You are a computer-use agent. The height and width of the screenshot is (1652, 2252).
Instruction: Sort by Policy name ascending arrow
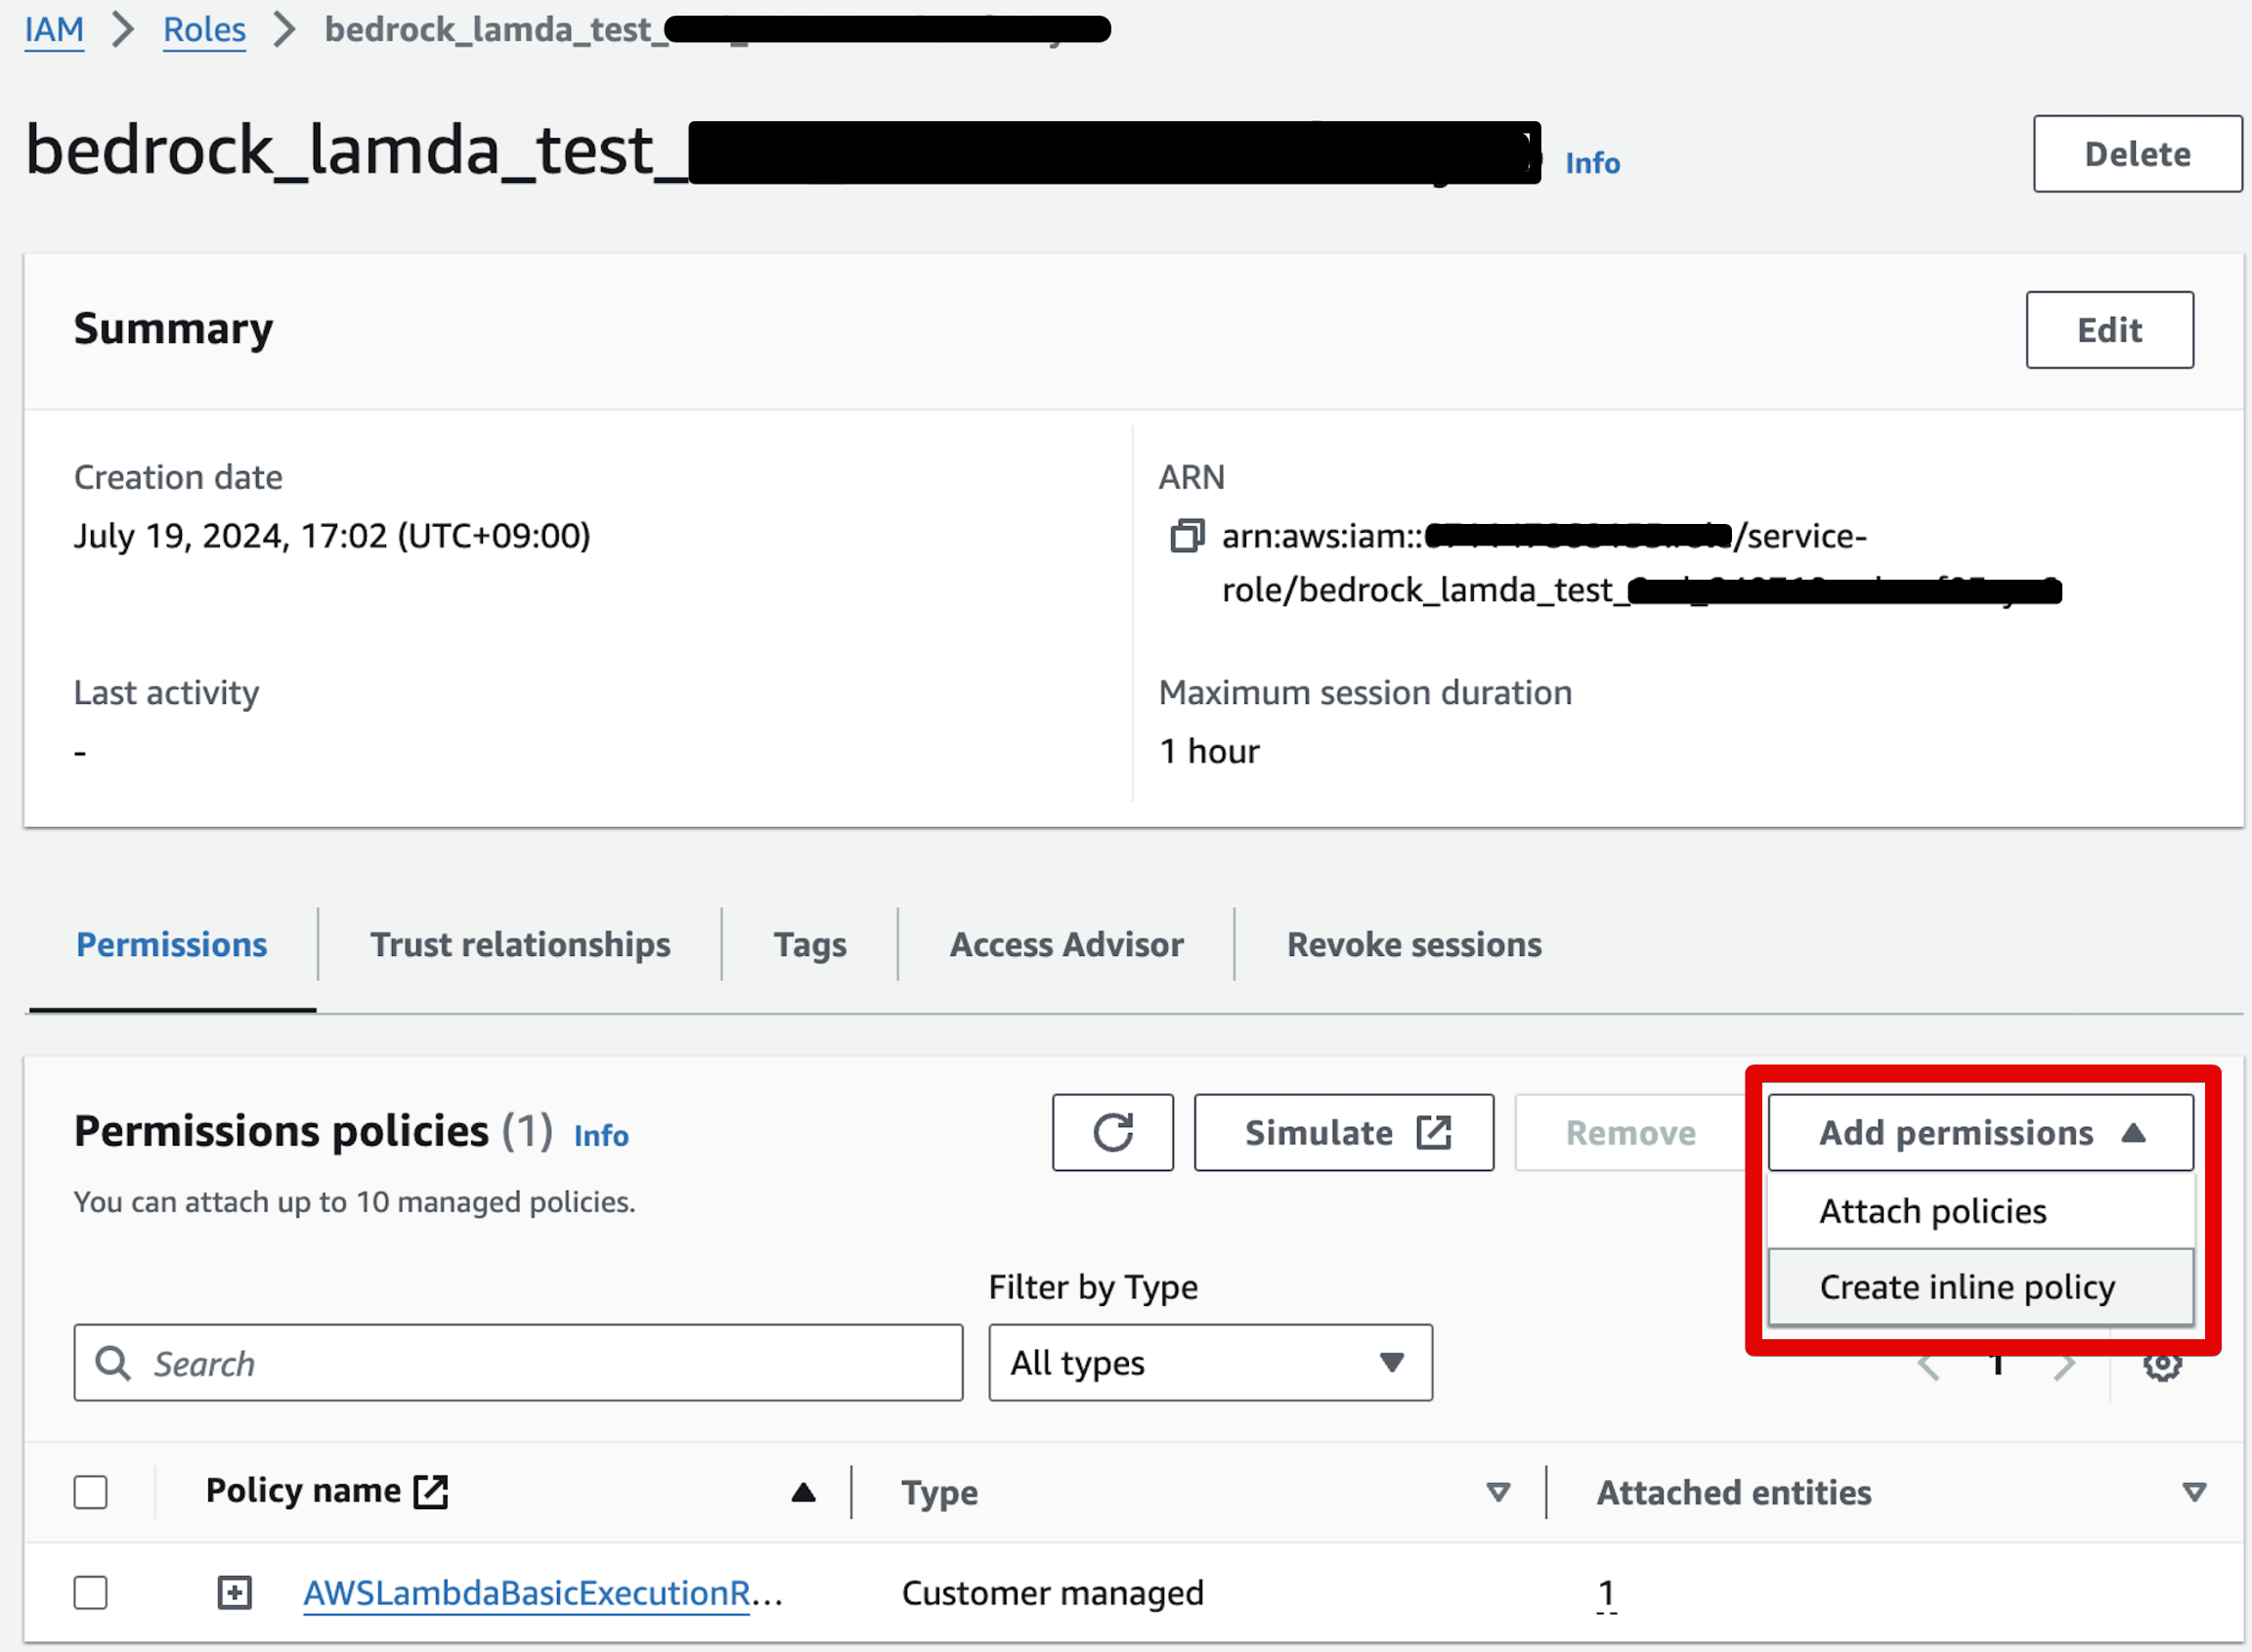click(x=803, y=1493)
